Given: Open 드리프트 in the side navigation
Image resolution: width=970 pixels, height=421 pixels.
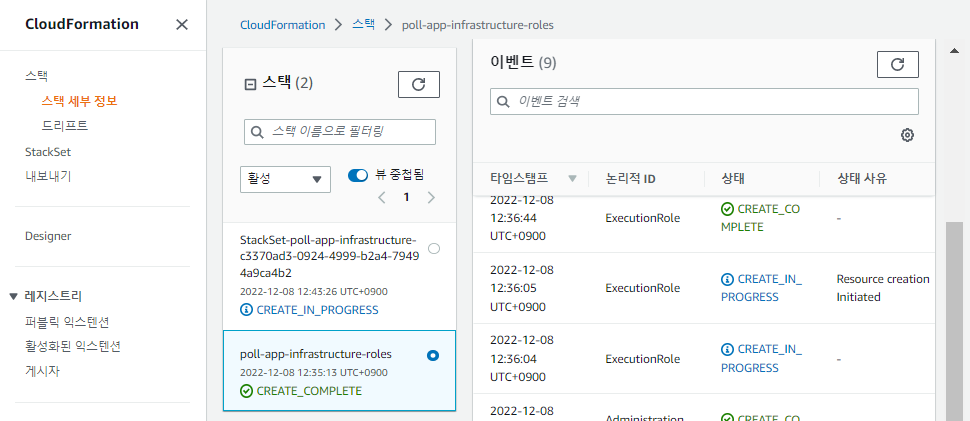Looking at the screenshot, I should (x=65, y=125).
